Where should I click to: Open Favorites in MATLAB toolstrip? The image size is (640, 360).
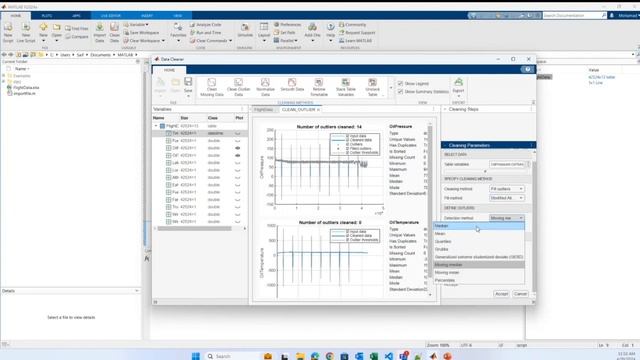click(178, 32)
